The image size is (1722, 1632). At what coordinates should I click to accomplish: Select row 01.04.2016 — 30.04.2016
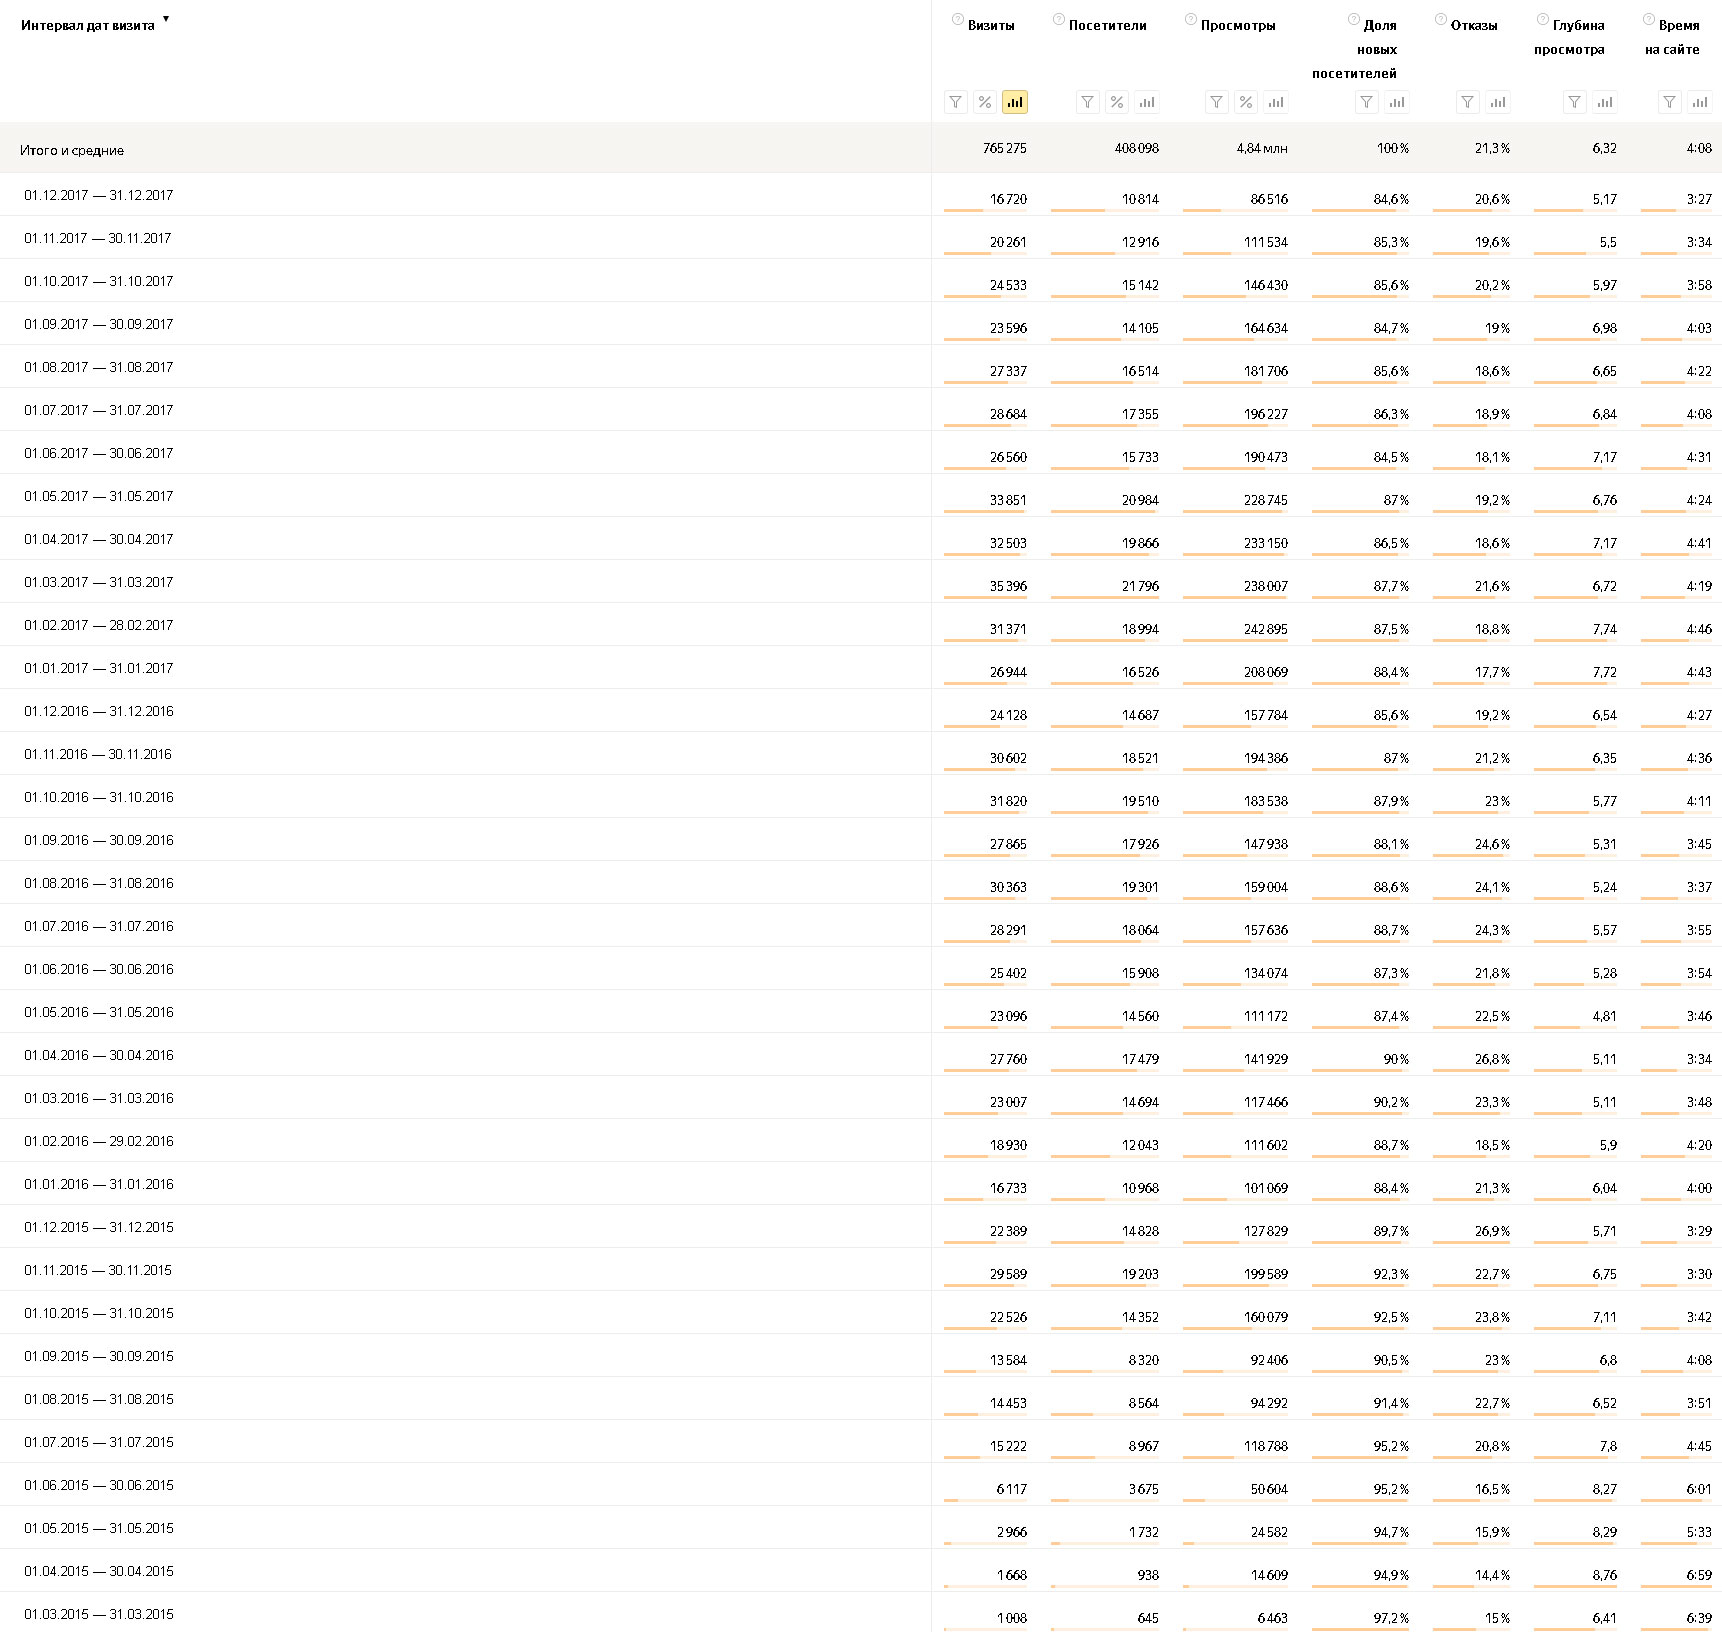[x=99, y=1055]
